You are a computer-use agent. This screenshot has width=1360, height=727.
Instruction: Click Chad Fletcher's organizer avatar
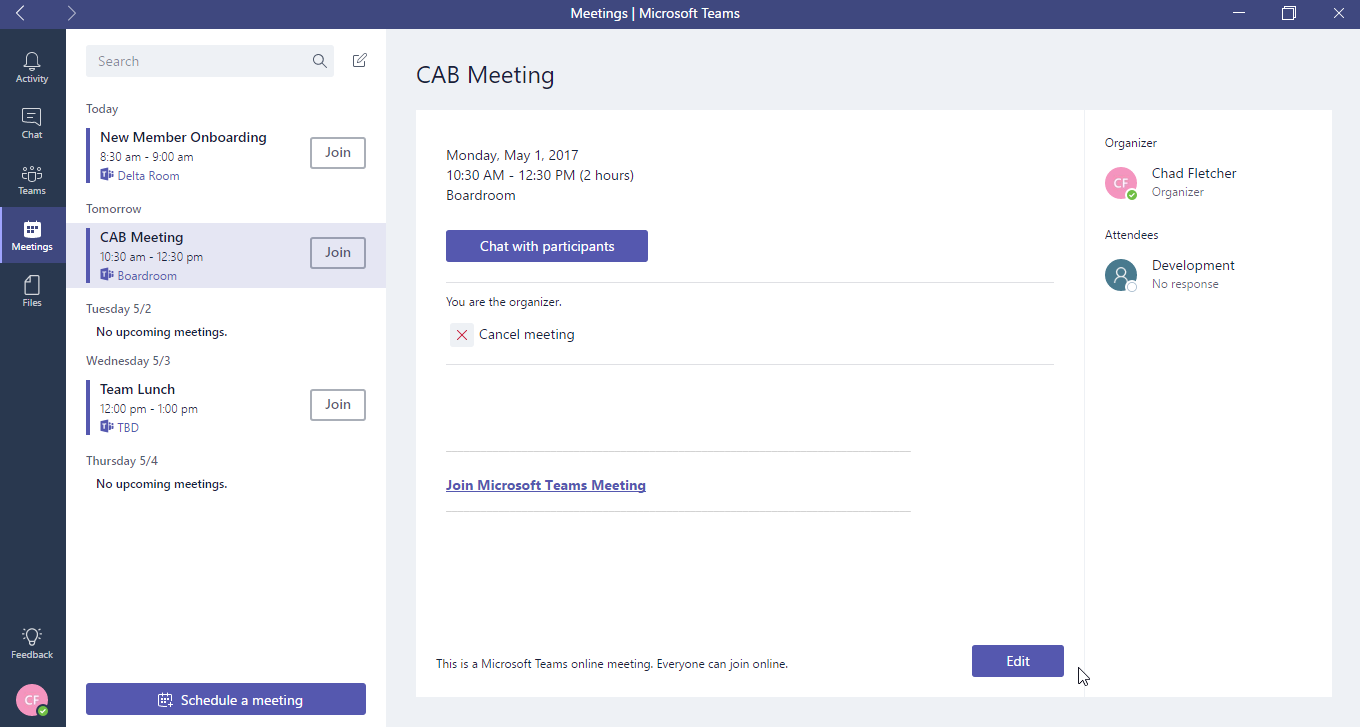(x=1121, y=183)
